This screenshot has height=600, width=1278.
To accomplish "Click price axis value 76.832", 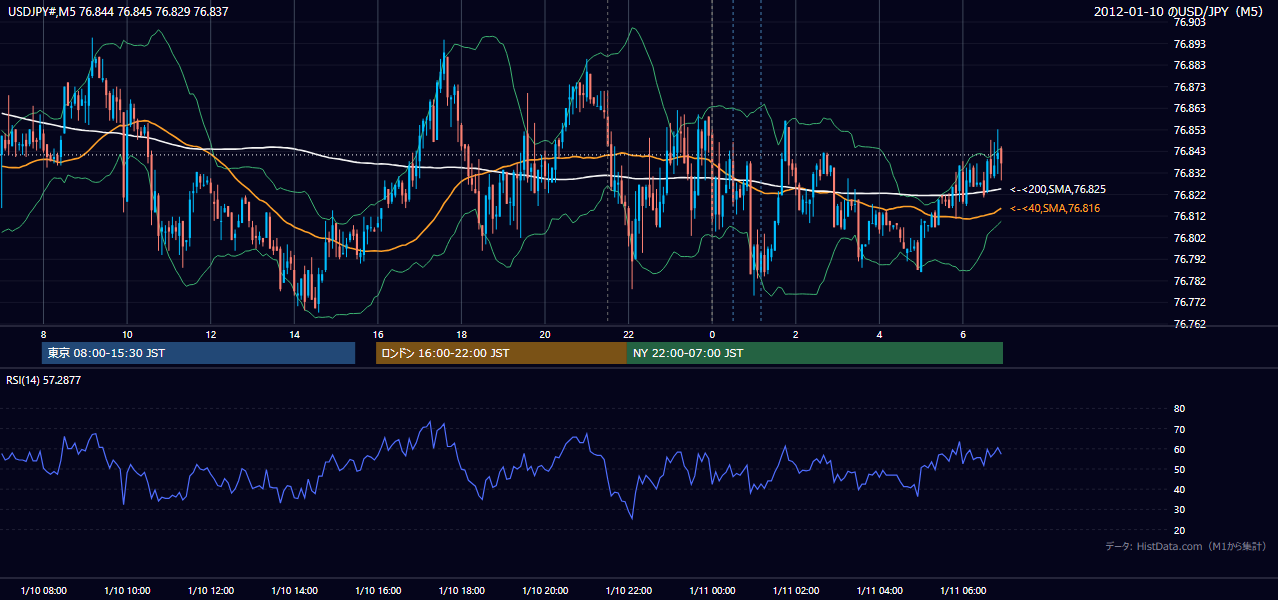I will click(1189, 173).
